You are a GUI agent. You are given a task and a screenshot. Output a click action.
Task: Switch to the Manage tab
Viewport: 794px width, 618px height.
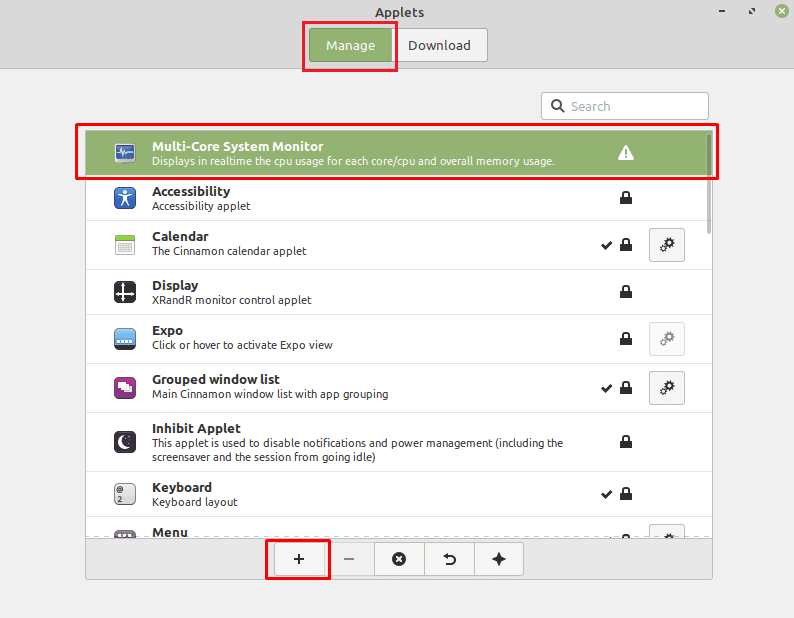350,46
